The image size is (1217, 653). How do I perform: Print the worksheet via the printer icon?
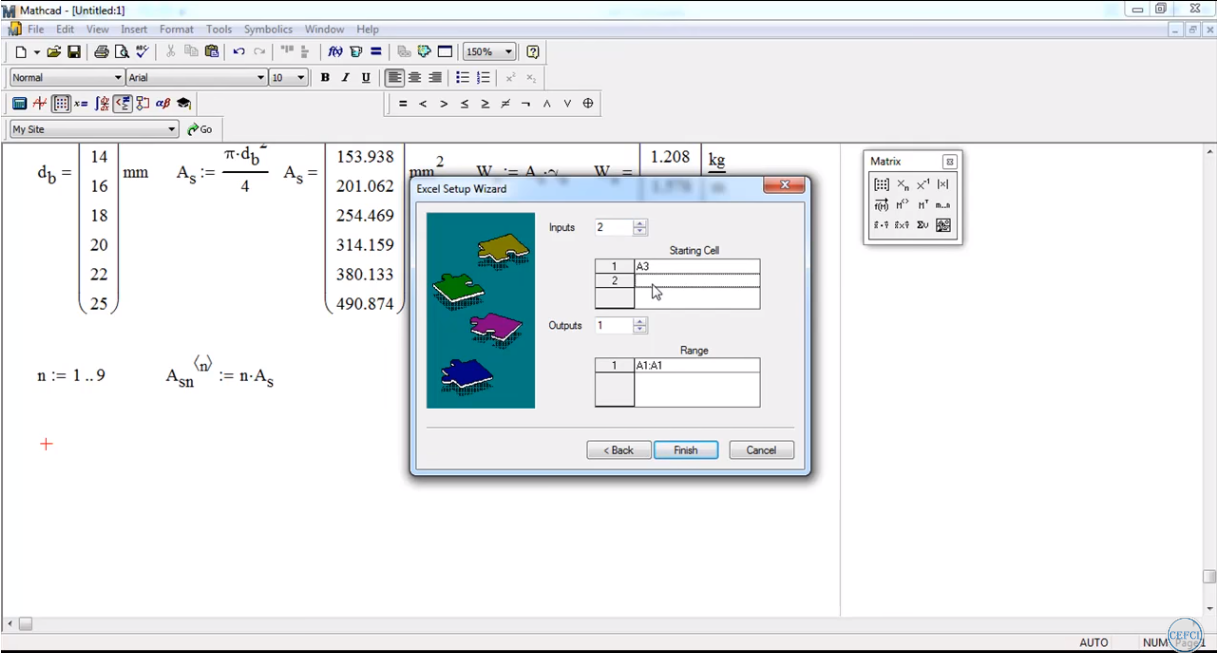pos(101,52)
